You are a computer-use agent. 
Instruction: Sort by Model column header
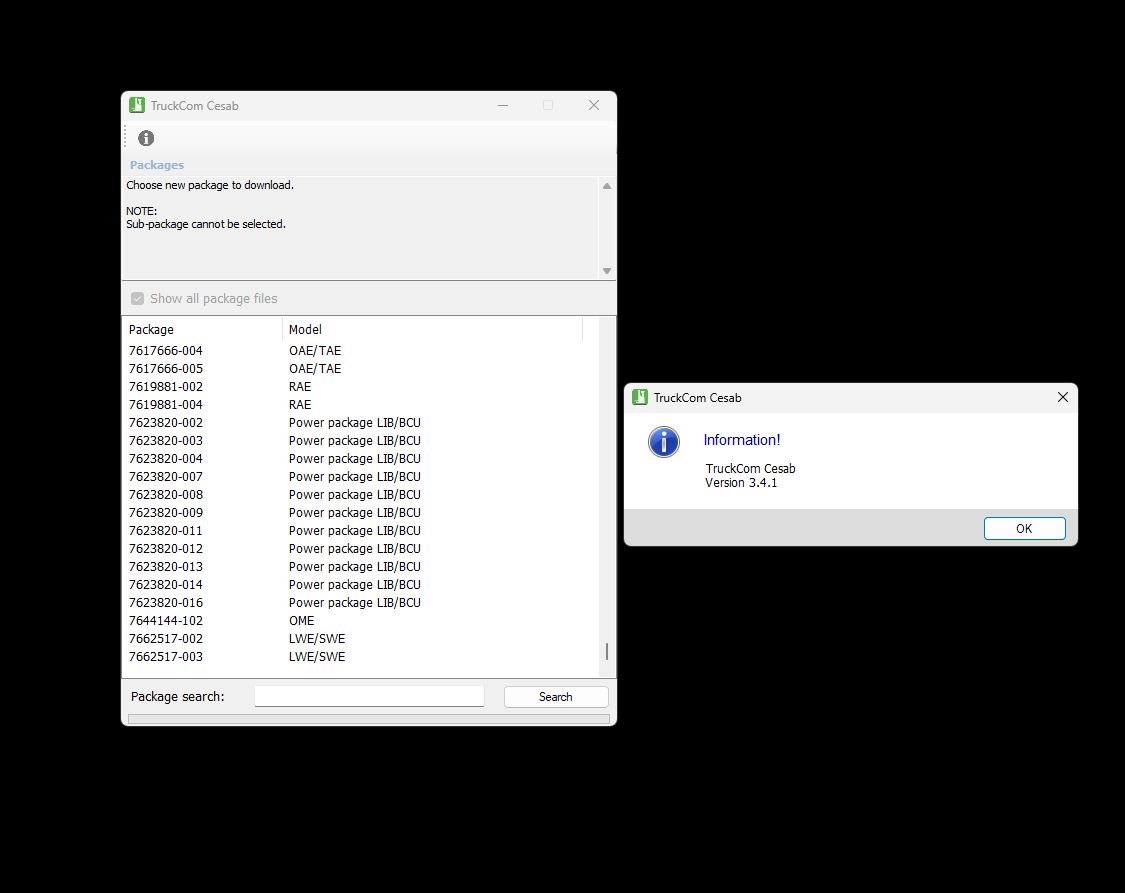[433, 329]
